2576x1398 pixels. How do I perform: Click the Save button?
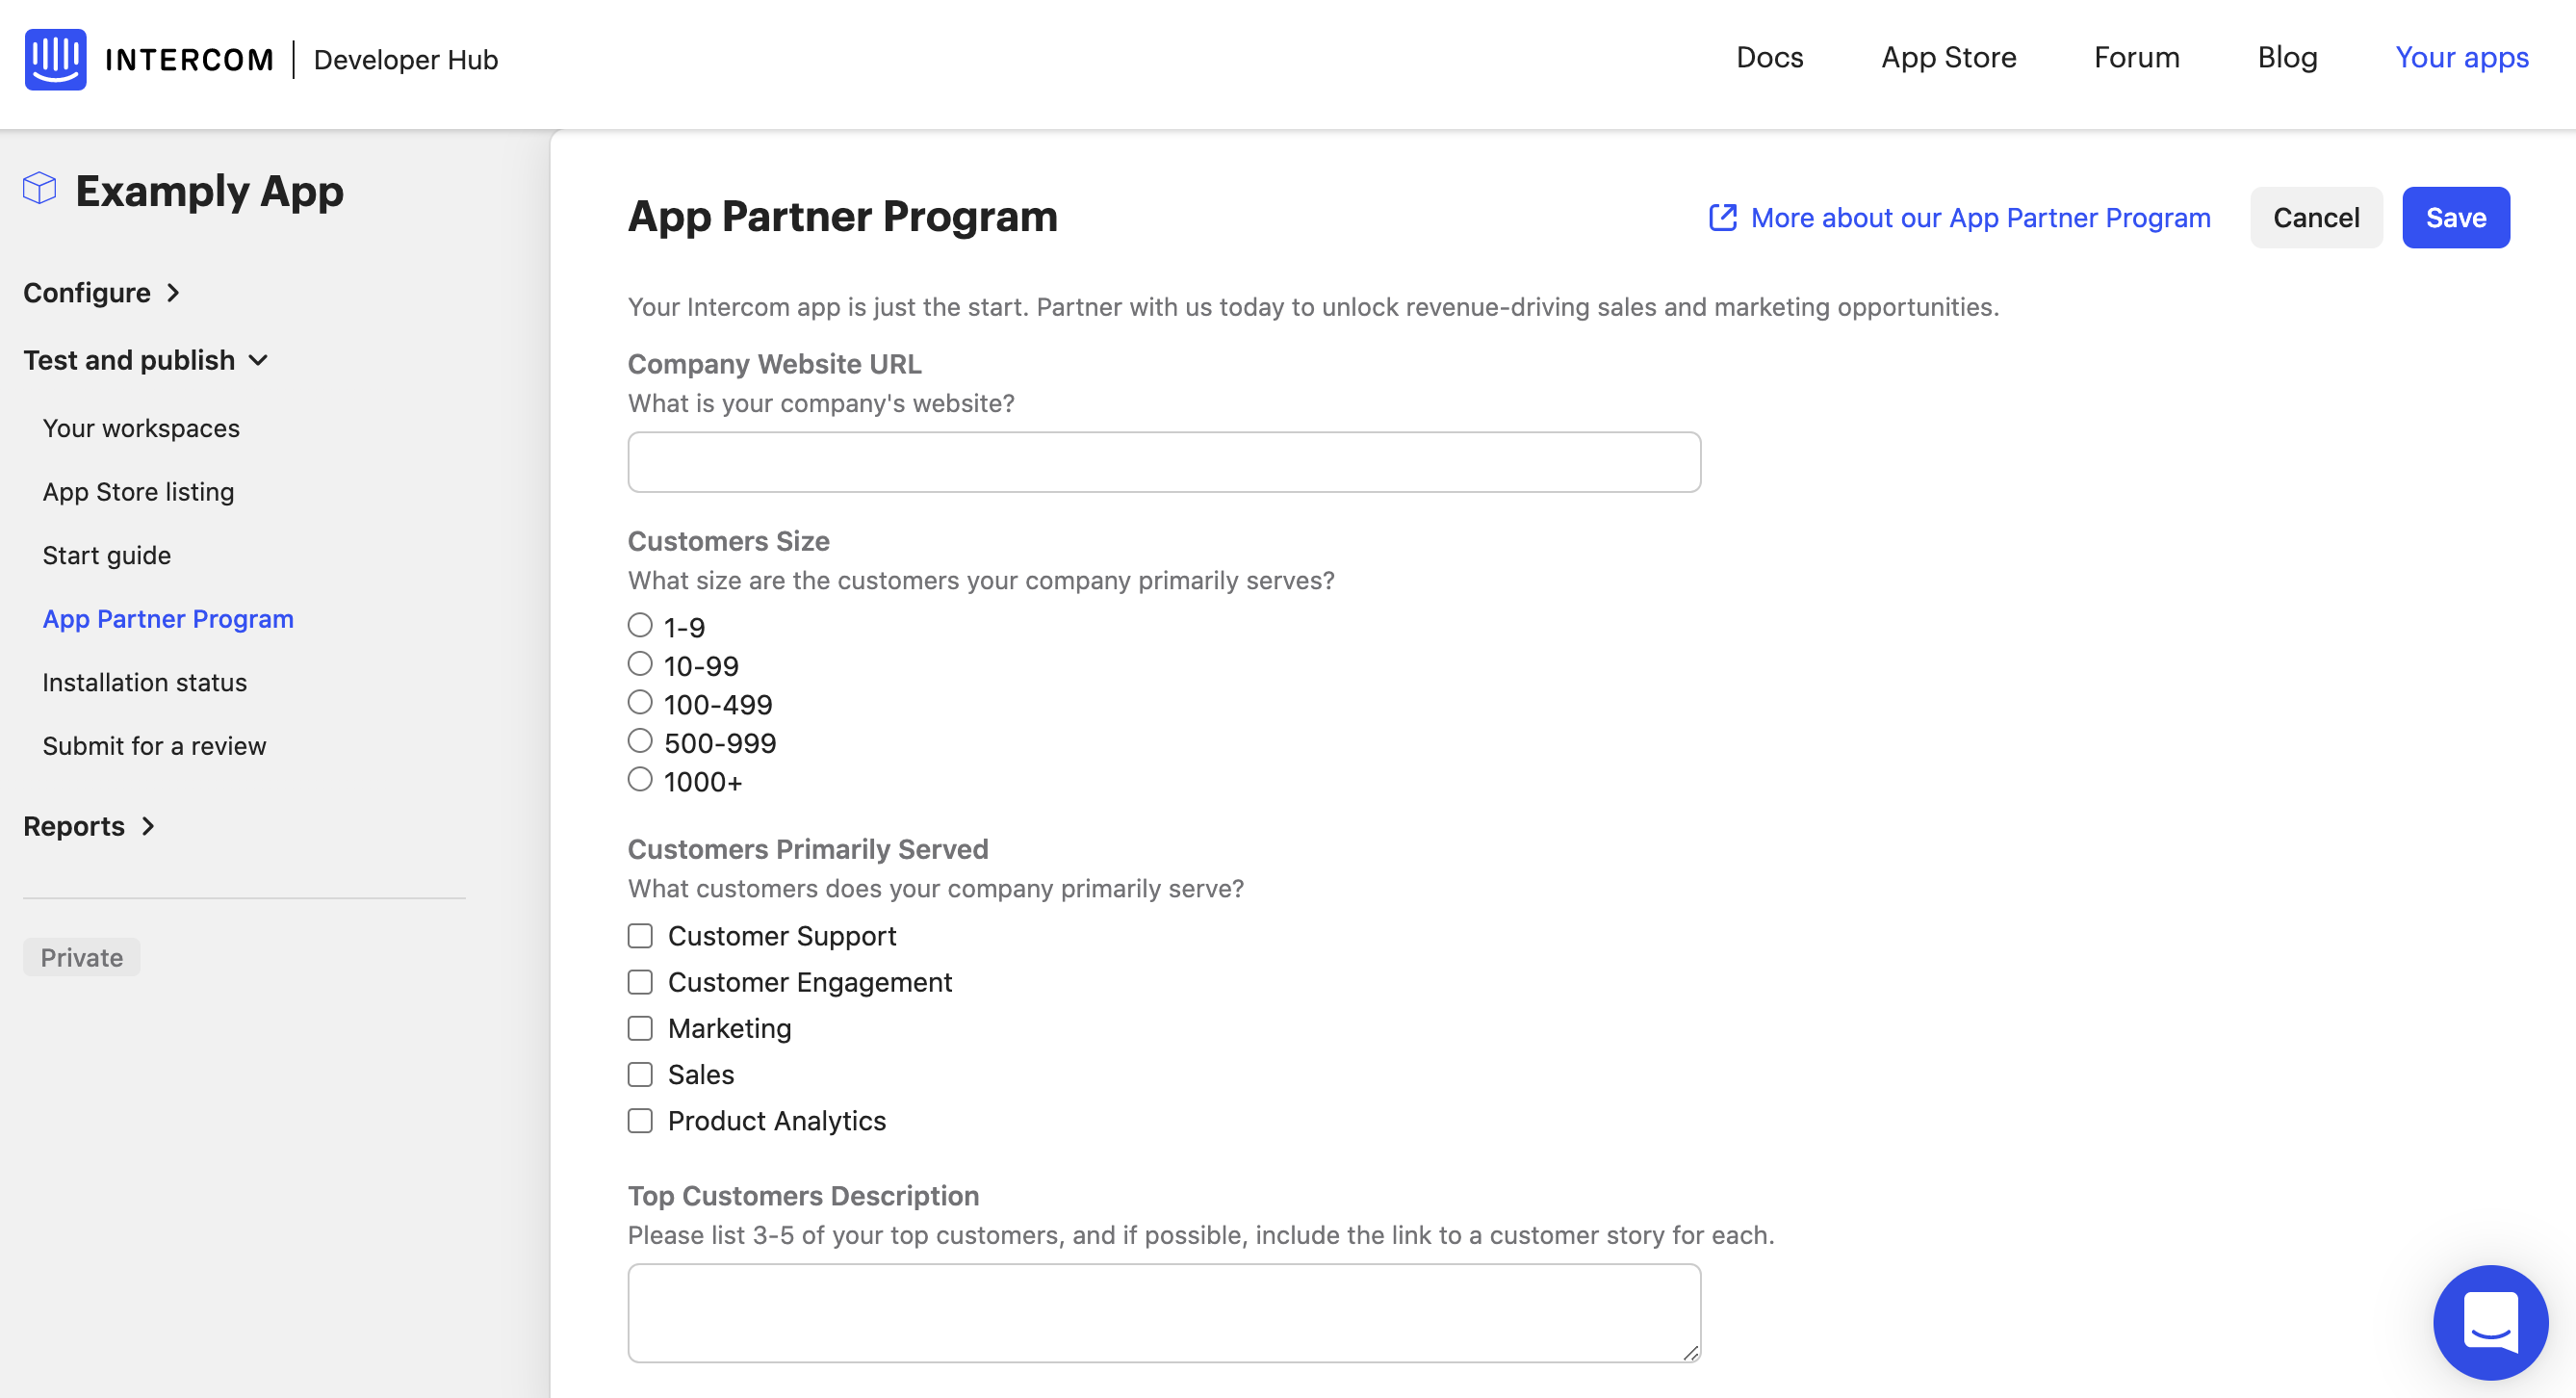tap(2455, 217)
